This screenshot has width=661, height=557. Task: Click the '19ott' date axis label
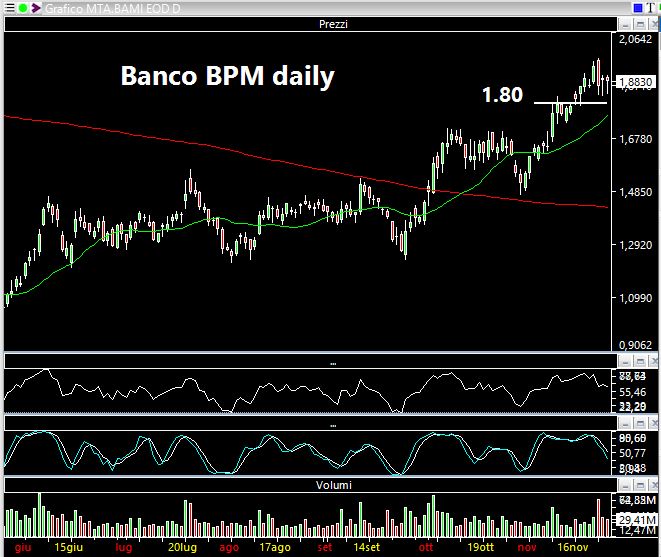tap(481, 547)
